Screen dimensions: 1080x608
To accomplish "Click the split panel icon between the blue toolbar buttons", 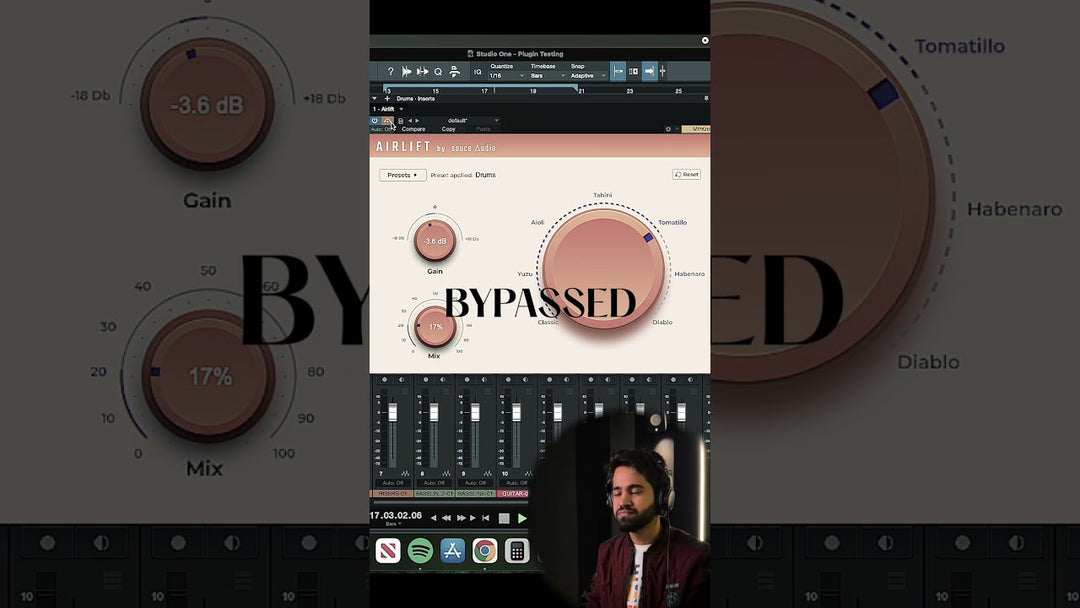I will pyautogui.click(x=633, y=71).
